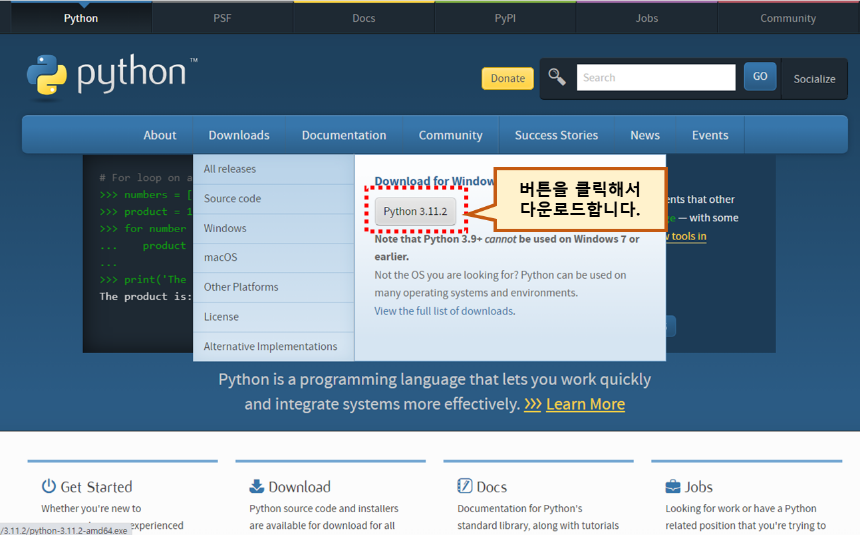Open the Documentation navigation menu

coord(344,135)
